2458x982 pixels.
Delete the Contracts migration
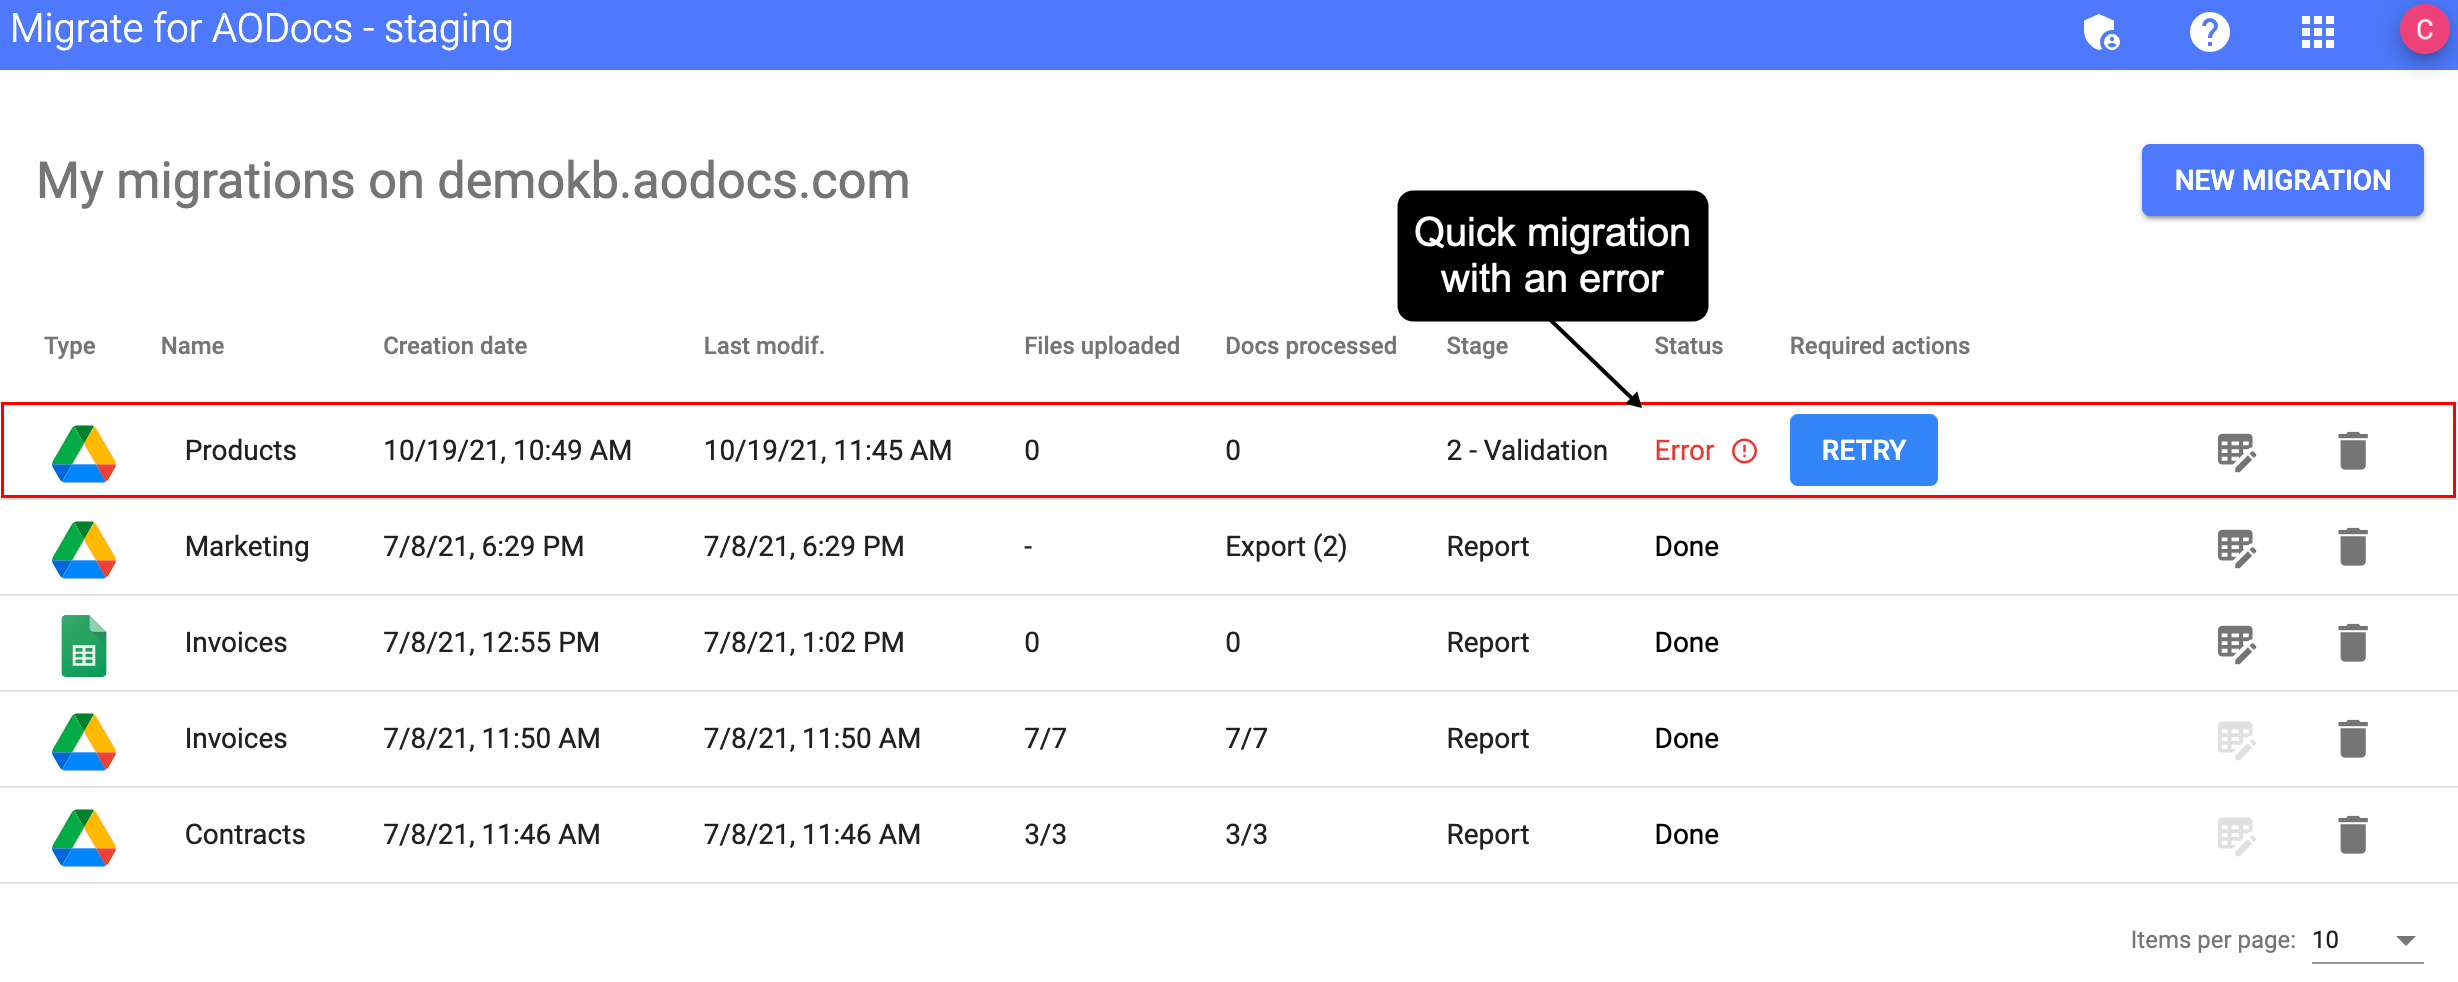(x=2353, y=835)
